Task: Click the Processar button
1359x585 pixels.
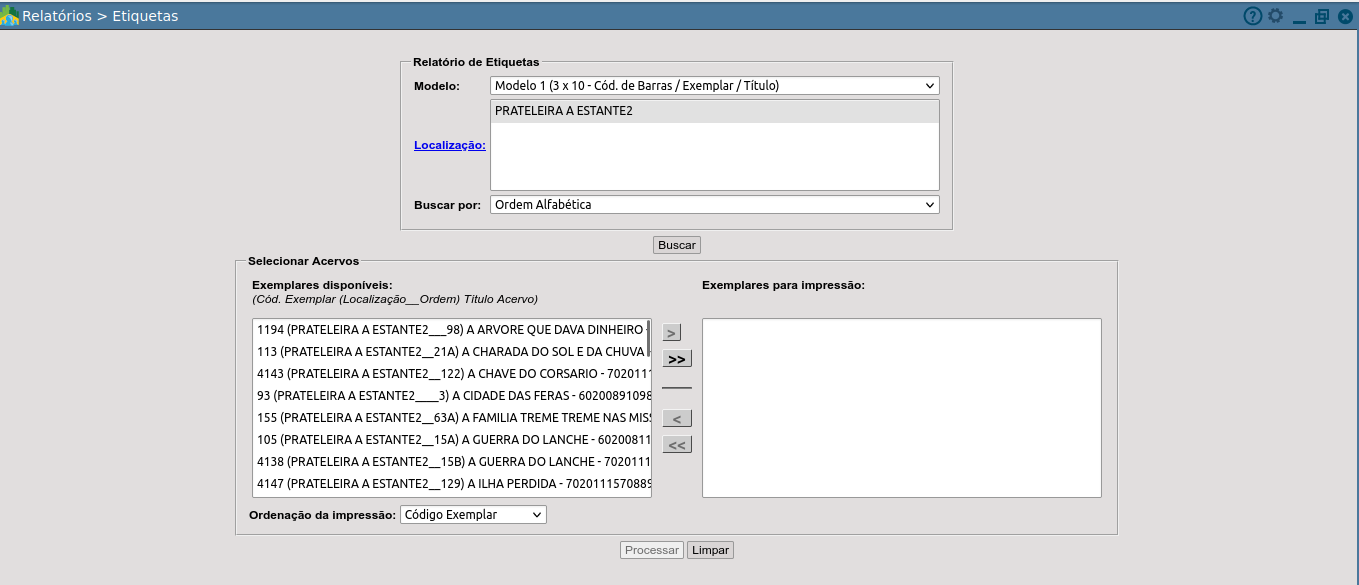Action: pos(651,549)
